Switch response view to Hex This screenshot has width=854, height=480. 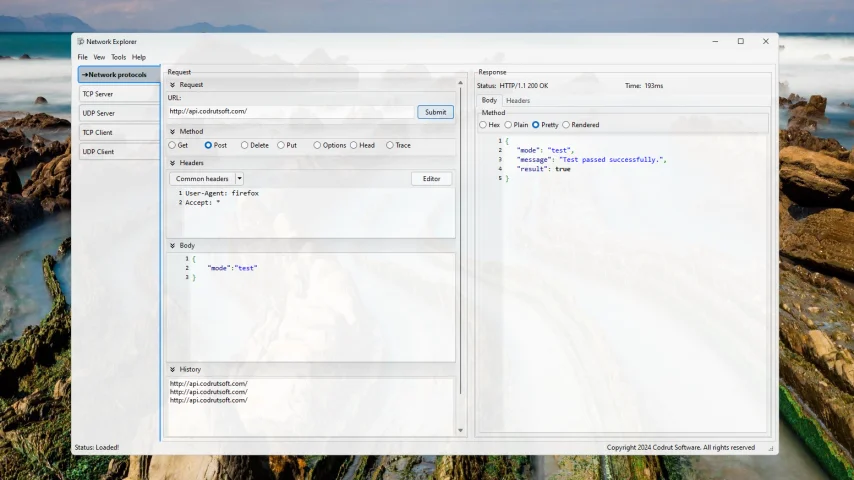tap(483, 125)
